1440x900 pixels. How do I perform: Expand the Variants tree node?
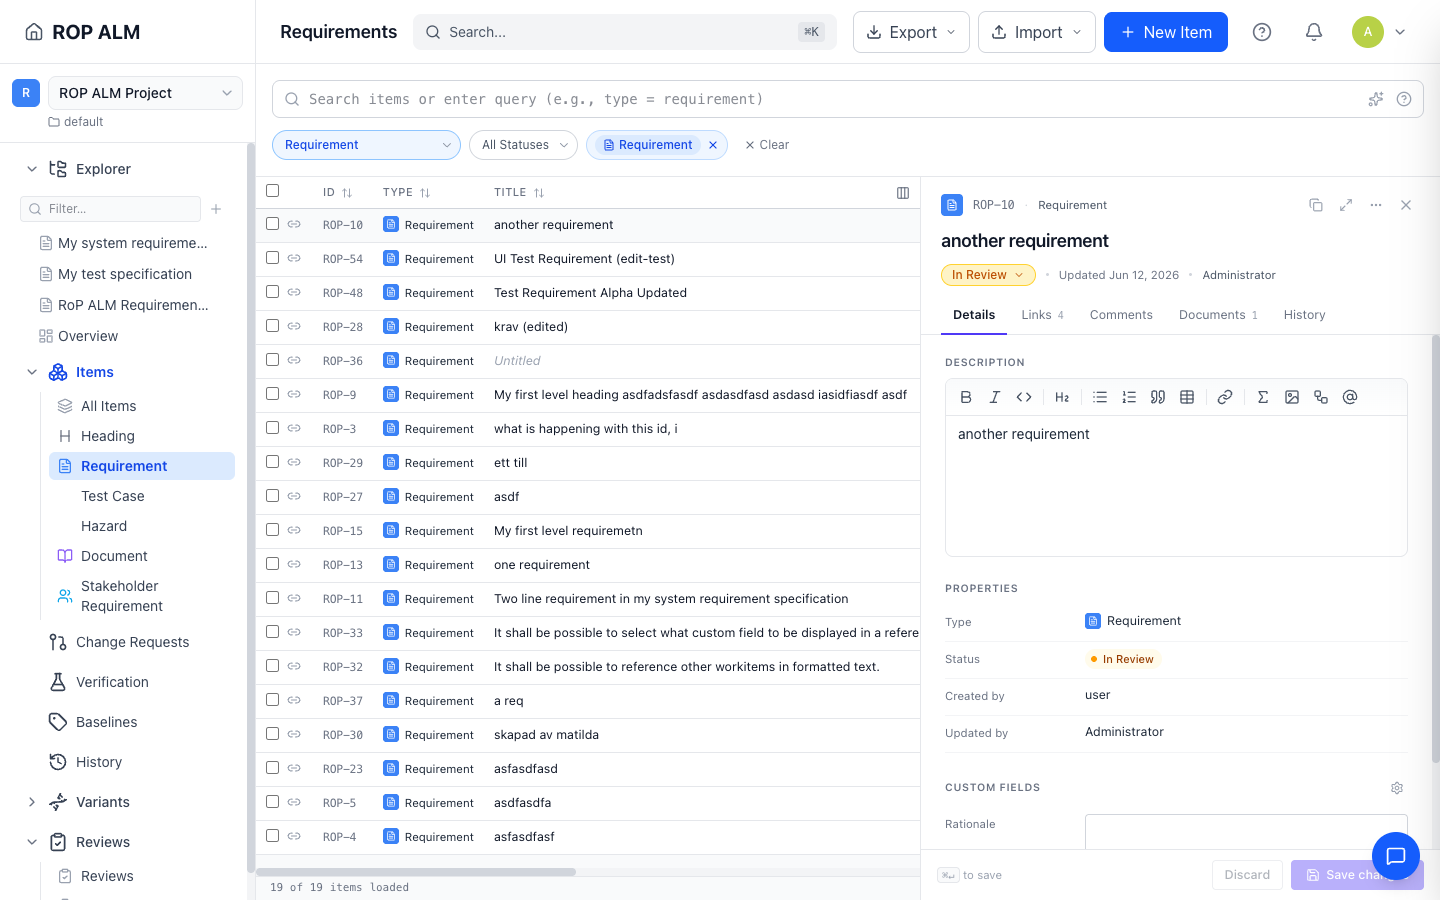click(32, 802)
